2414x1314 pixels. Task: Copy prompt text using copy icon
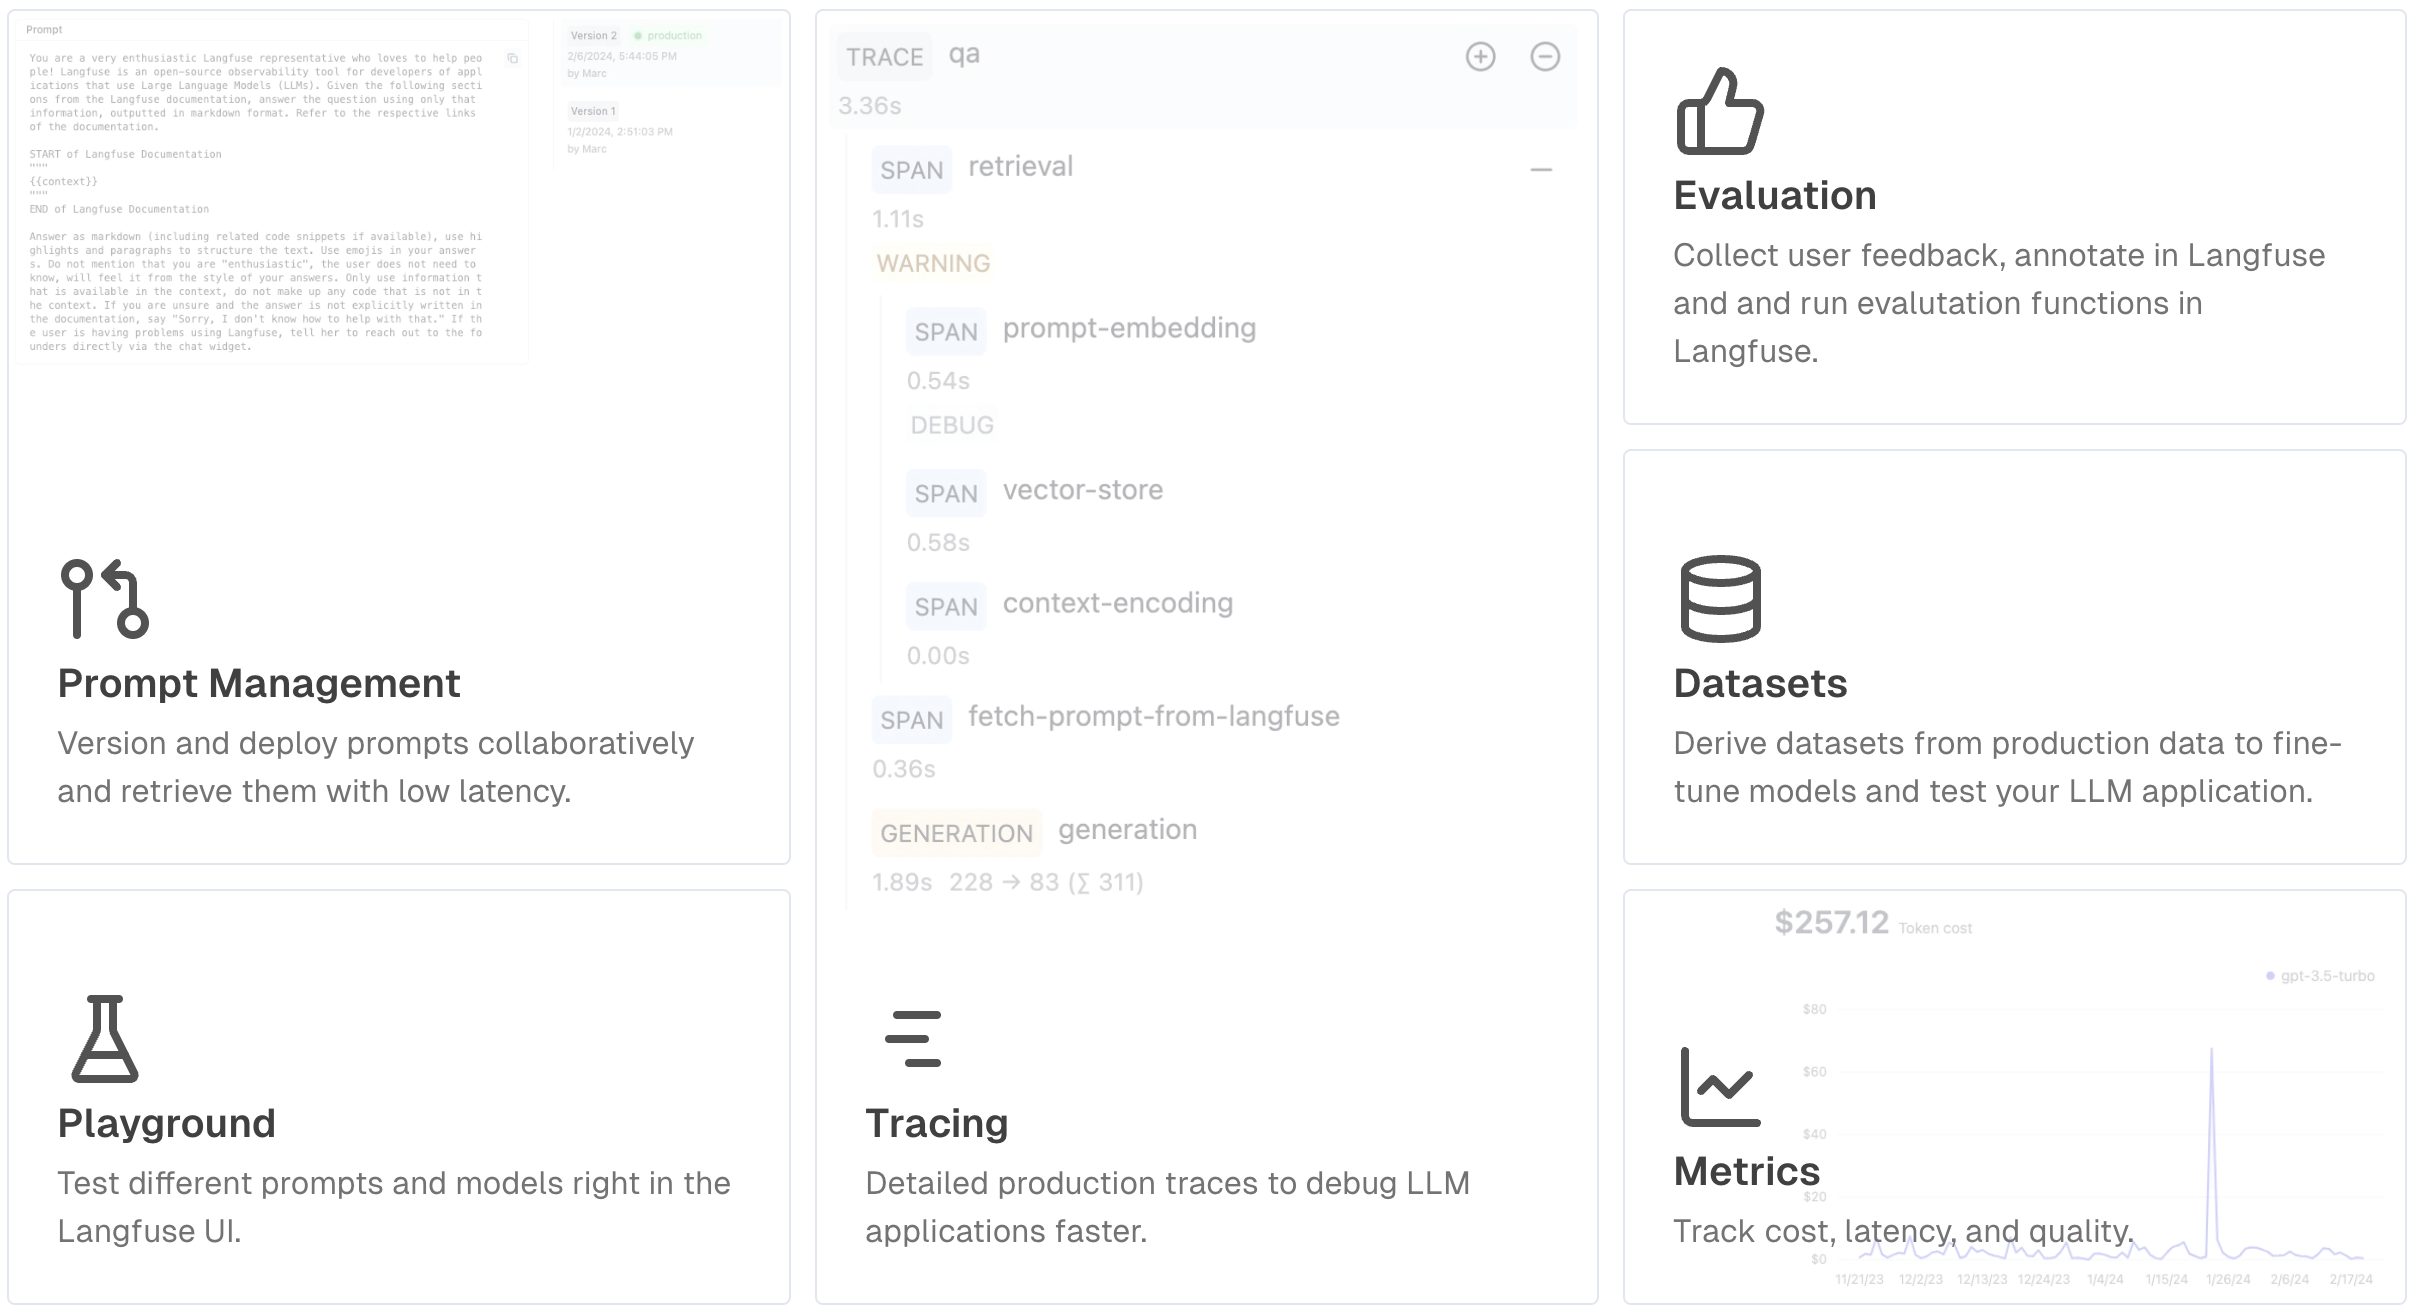(x=513, y=59)
